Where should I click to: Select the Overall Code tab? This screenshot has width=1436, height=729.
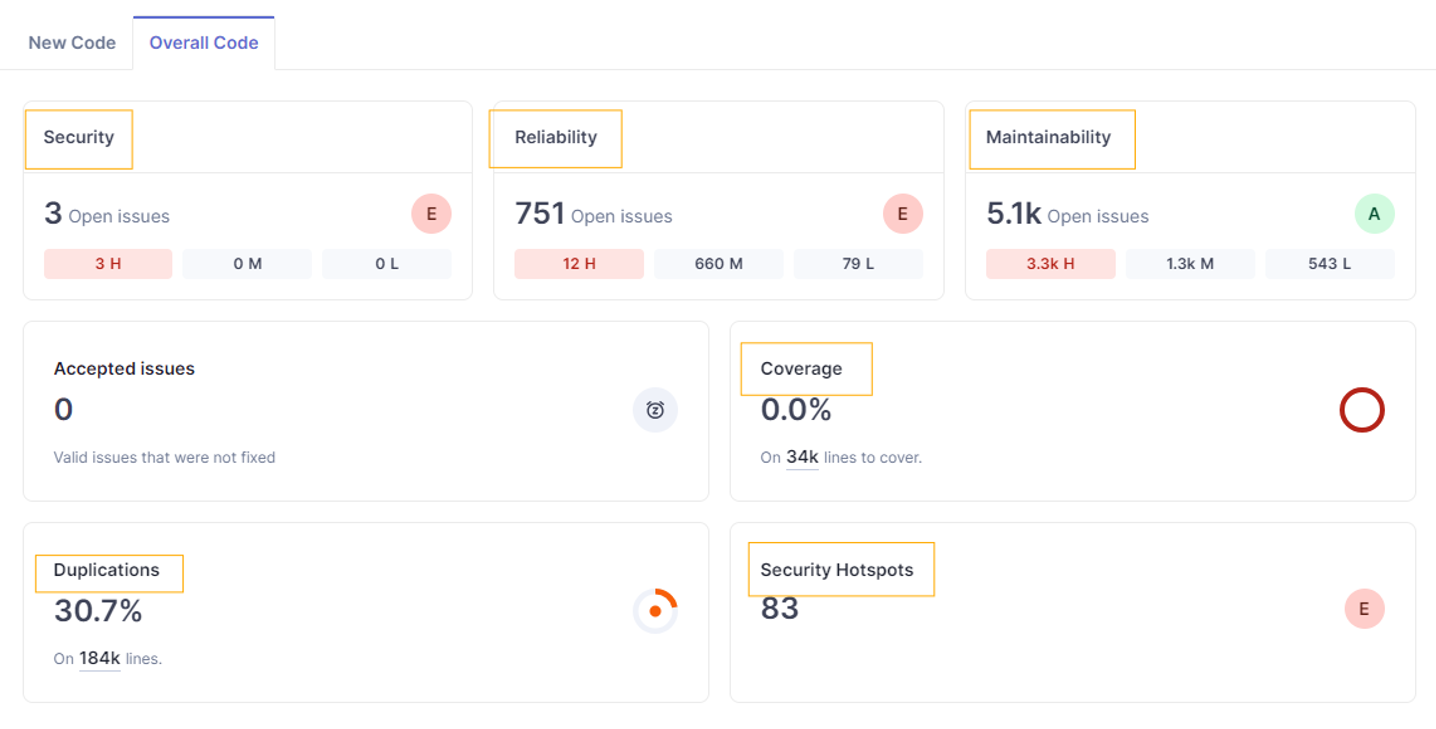tap(204, 43)
